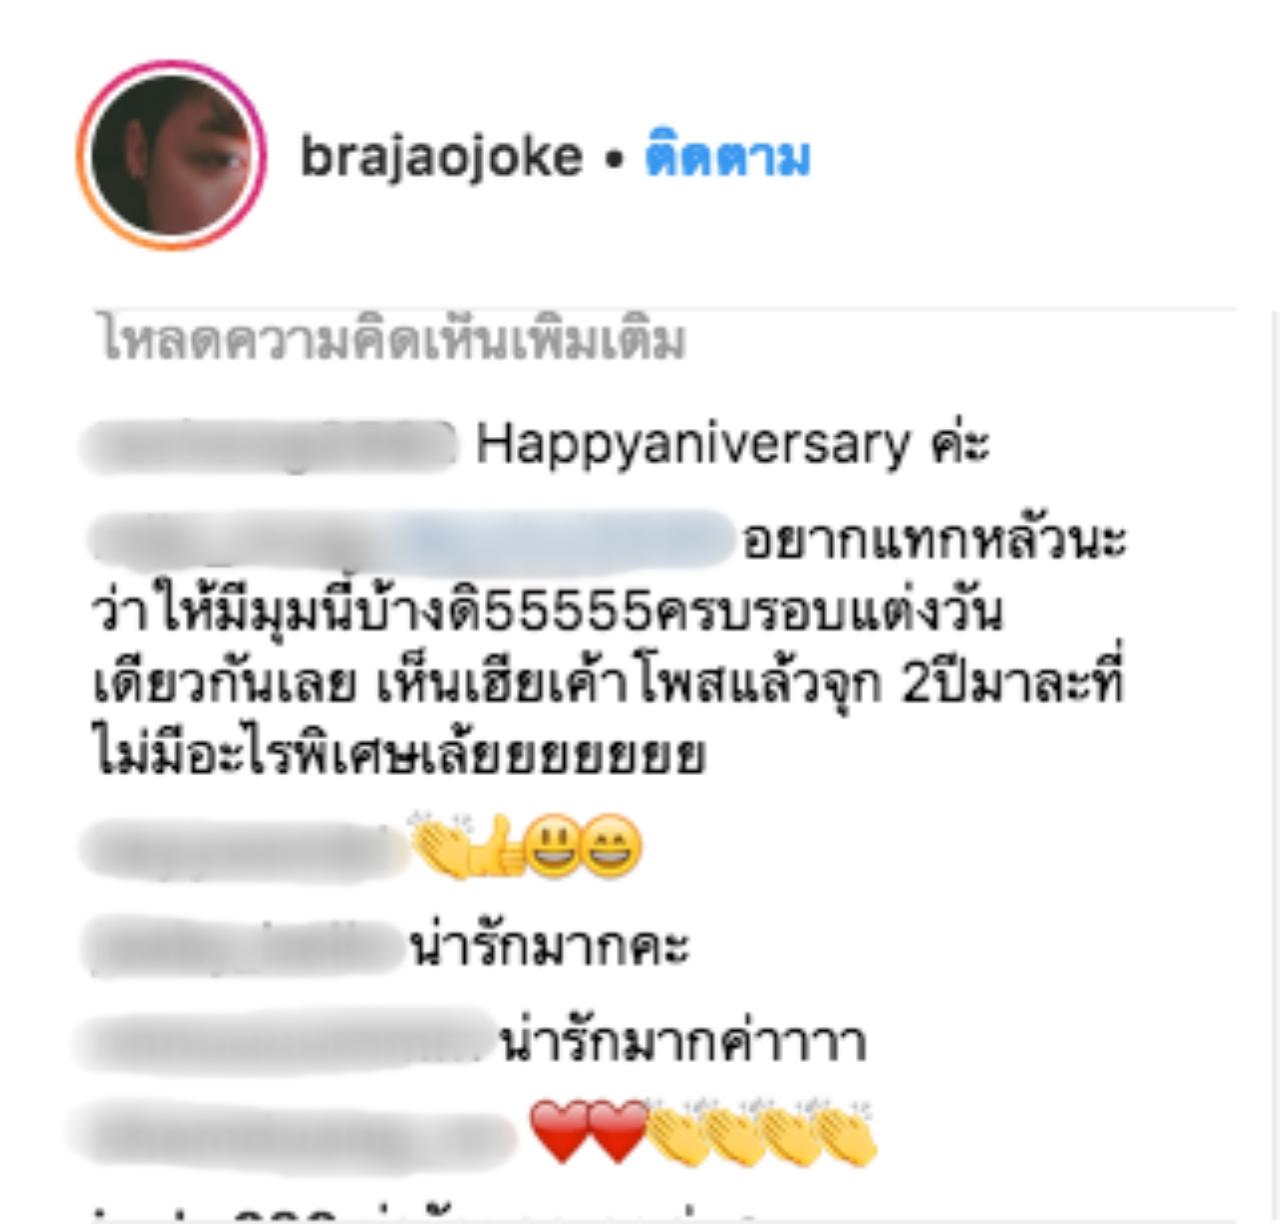
Task: Click the first red heart emoji
Action: 558,1133
